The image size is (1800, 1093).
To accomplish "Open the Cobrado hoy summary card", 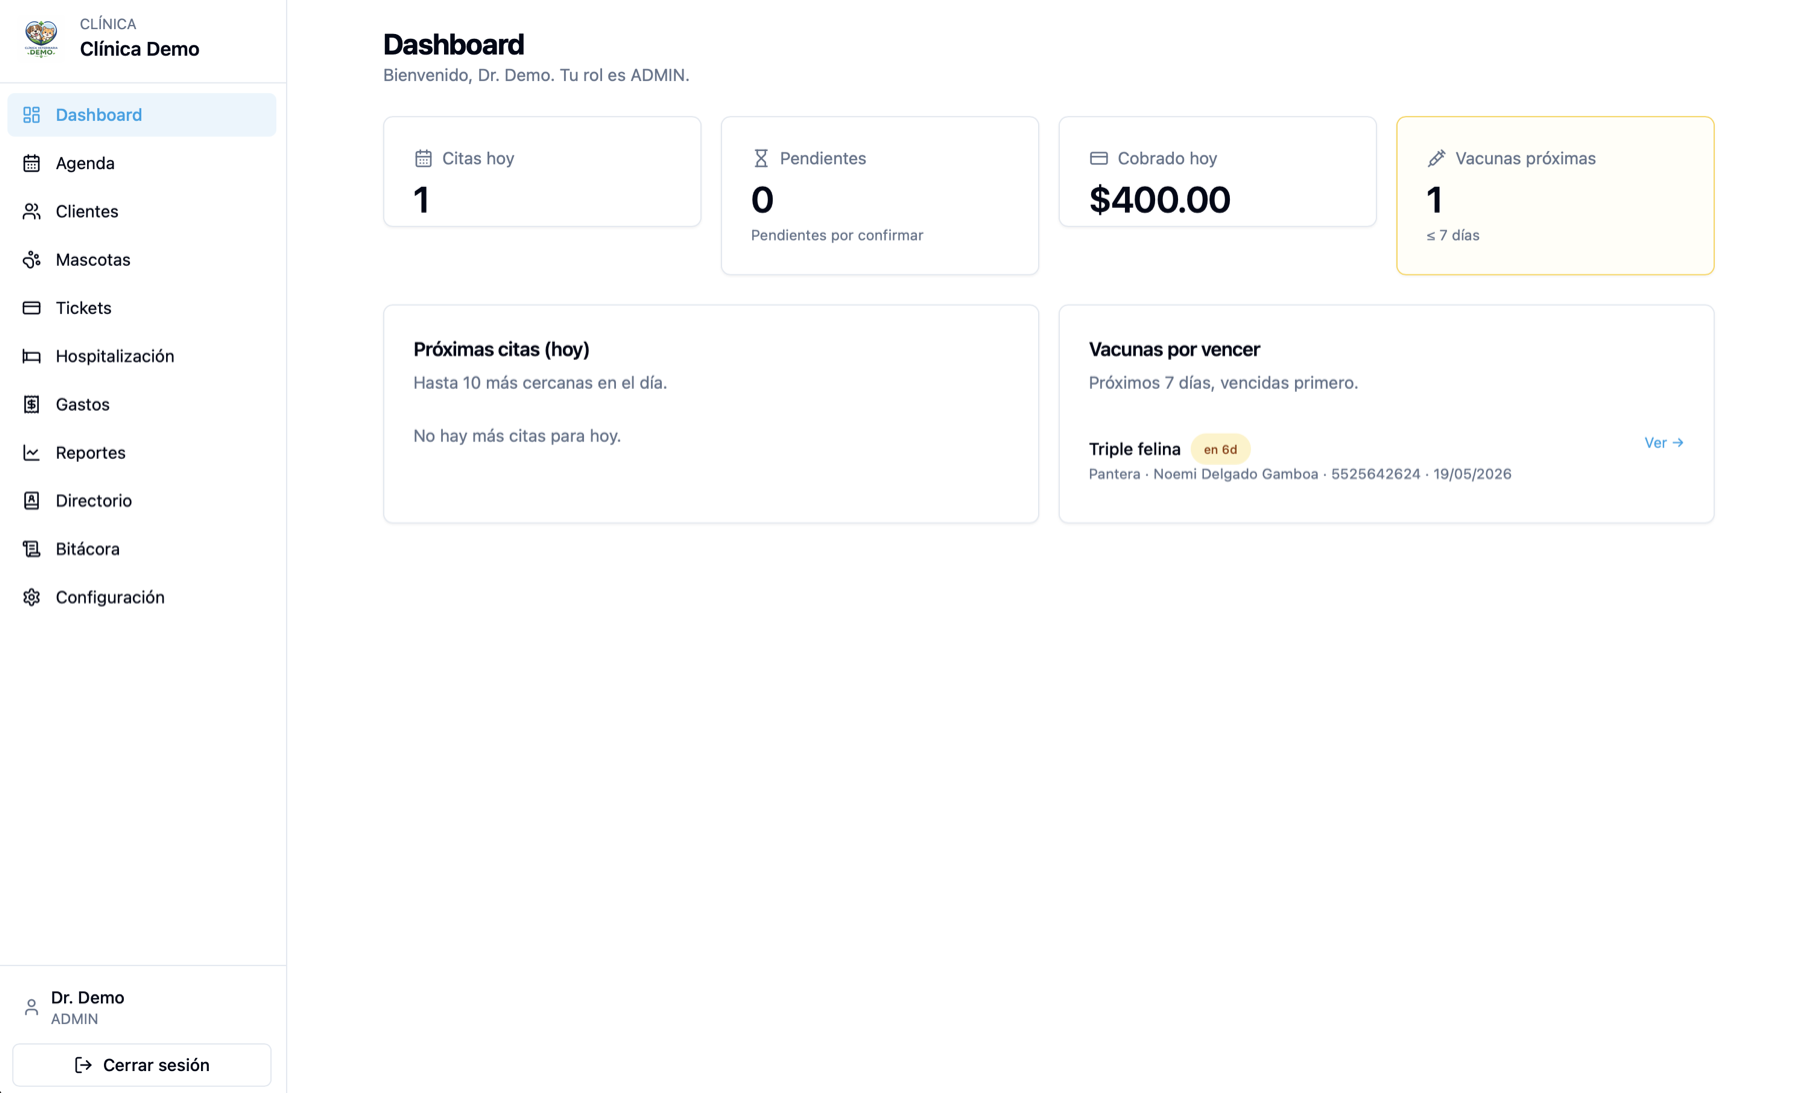I will (1218, 172).
